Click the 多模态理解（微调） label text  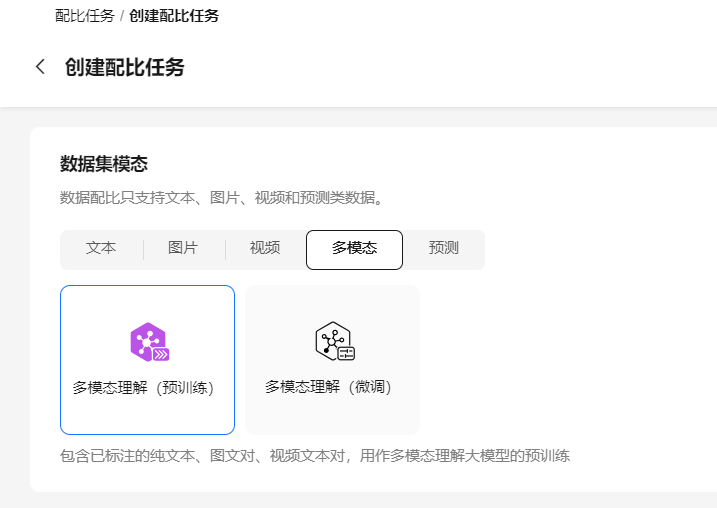328,386
